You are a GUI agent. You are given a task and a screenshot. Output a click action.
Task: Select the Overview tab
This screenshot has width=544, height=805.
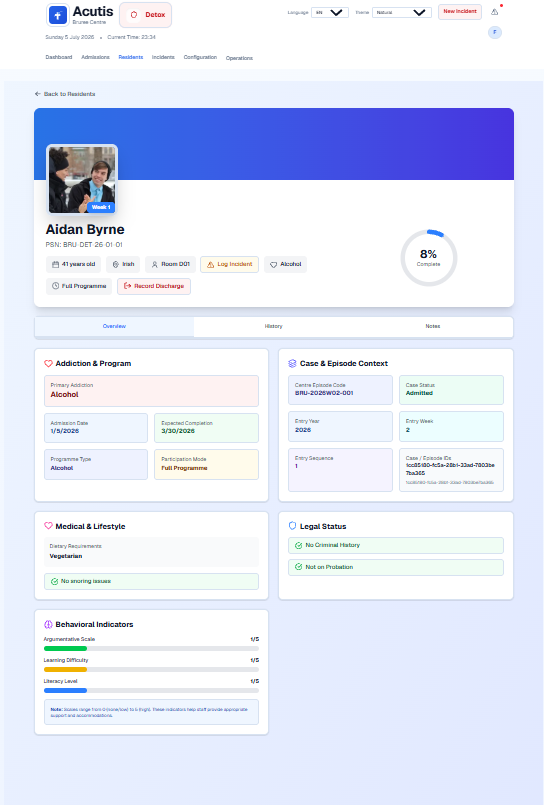[114, 327]
